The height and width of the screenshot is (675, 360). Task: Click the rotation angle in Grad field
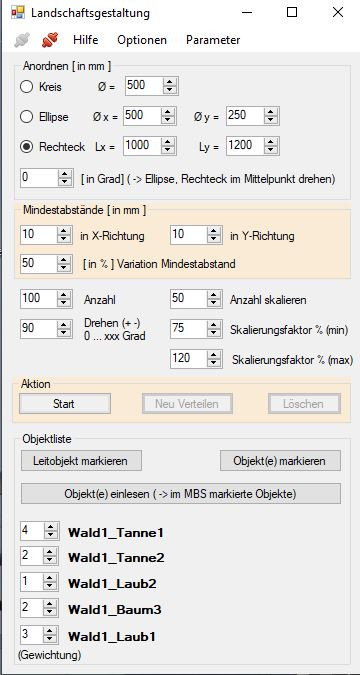click(39, 178)
